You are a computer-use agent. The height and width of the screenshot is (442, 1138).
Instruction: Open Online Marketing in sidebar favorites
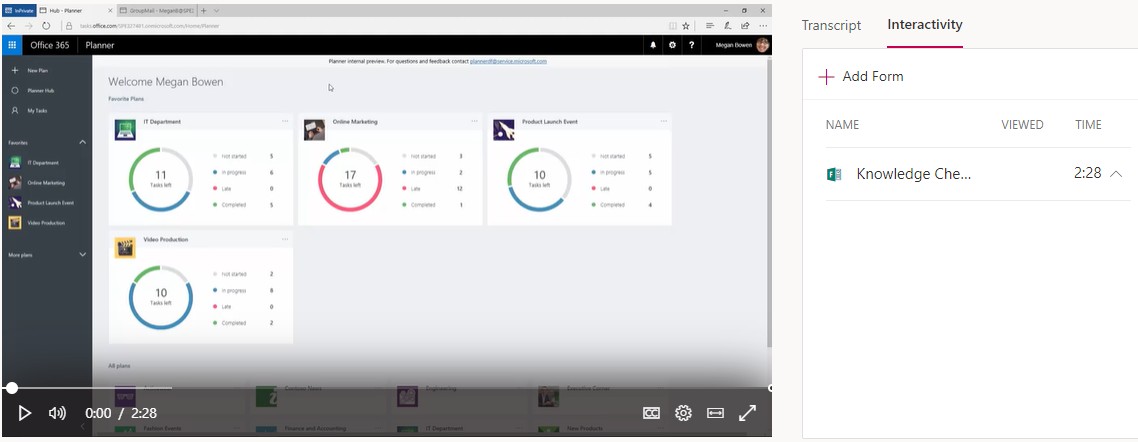[37, 183]
